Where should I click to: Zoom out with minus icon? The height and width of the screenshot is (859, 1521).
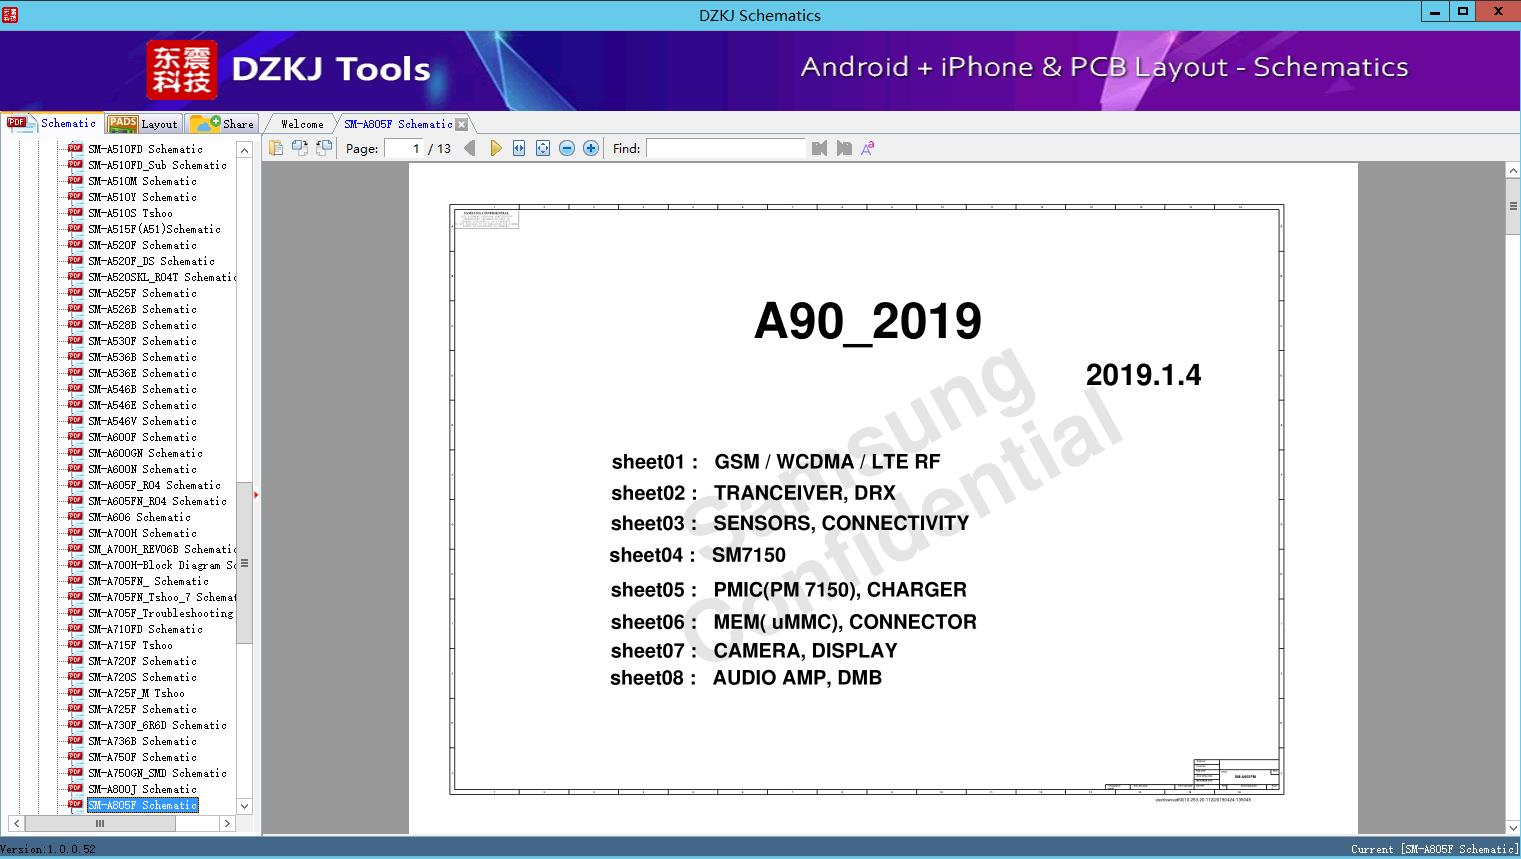click(x=567, y=148)
